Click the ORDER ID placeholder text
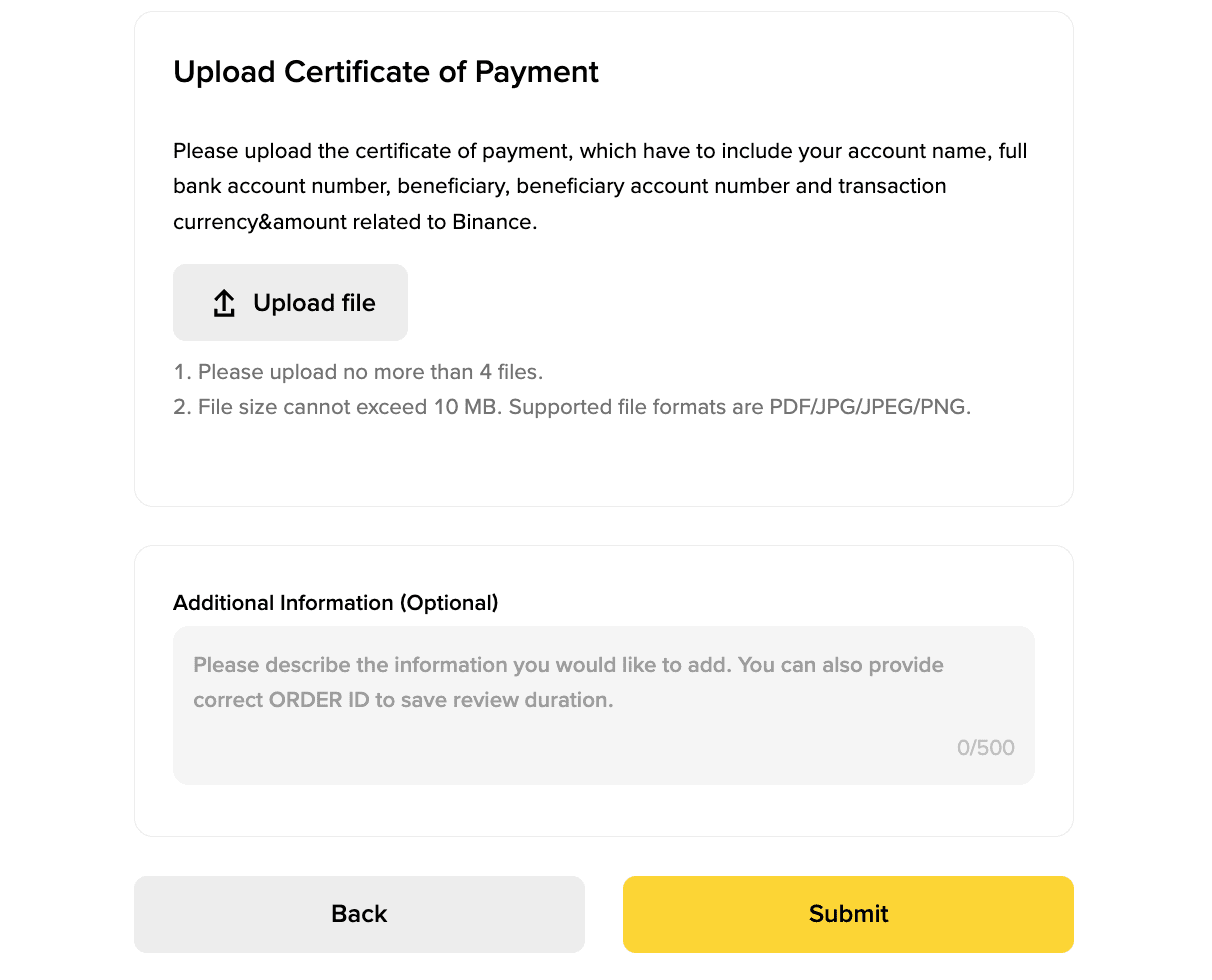 click(x=320, y=700)
